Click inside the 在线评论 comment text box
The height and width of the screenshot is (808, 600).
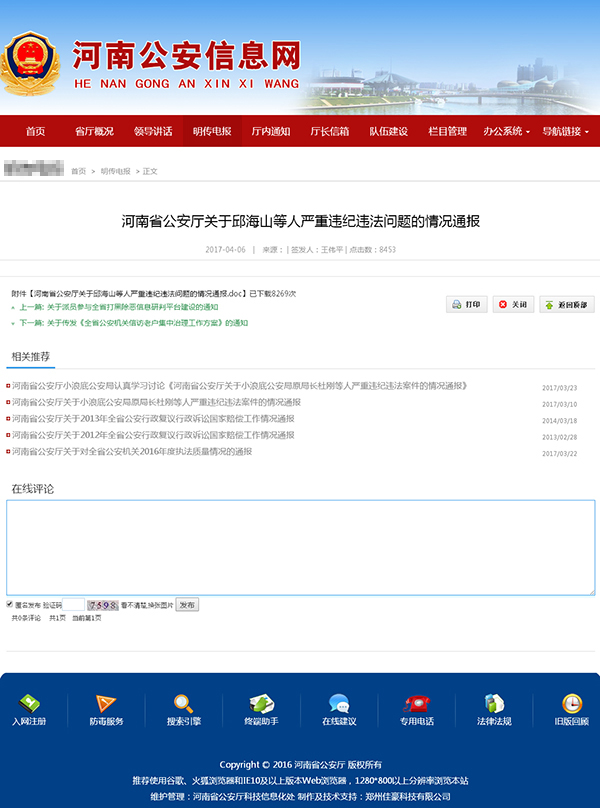click(300, 547)
